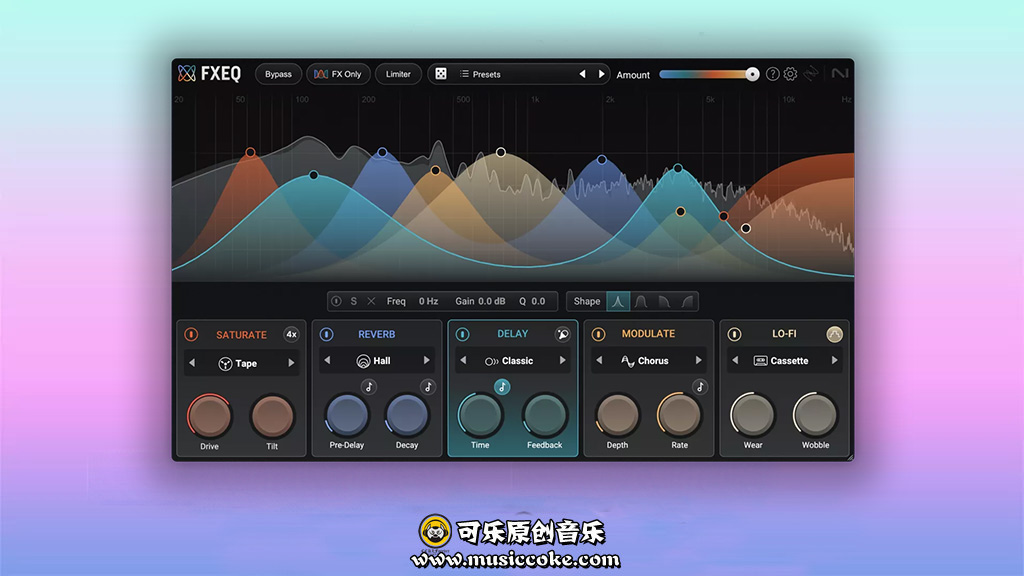The width and height of the screenshot is (1024, 576).
Task: Toggle Delay module power
Action: point(462,334)
